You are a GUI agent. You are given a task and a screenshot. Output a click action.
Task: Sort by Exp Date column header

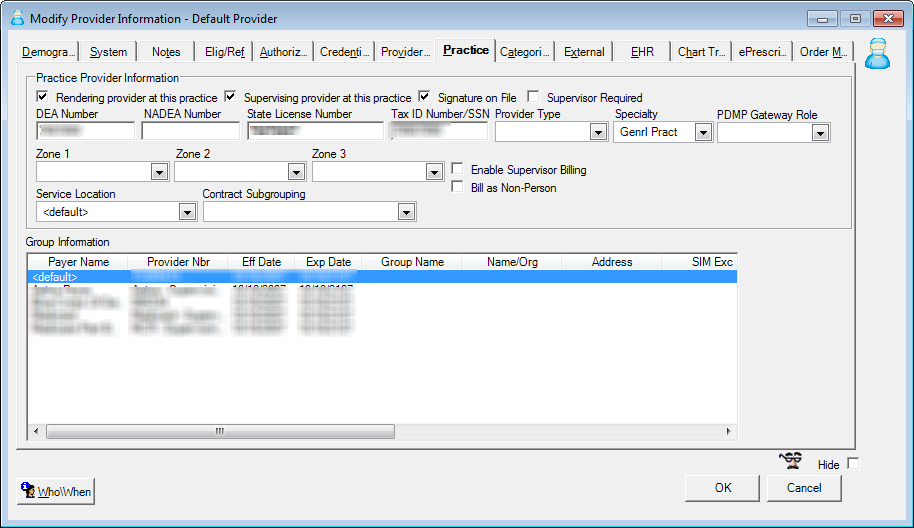(328, 262)
